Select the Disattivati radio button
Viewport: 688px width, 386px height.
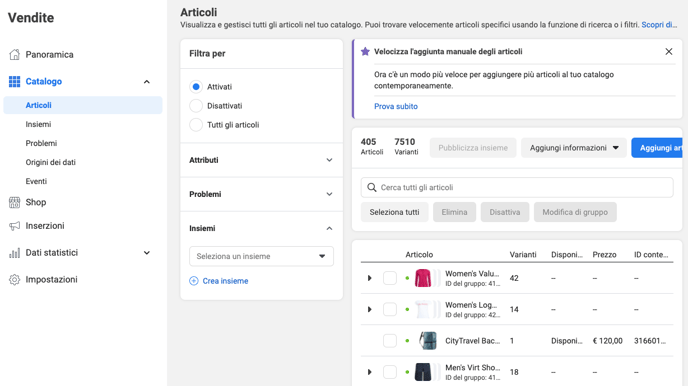pyautogui.click(x=196, y=106)
